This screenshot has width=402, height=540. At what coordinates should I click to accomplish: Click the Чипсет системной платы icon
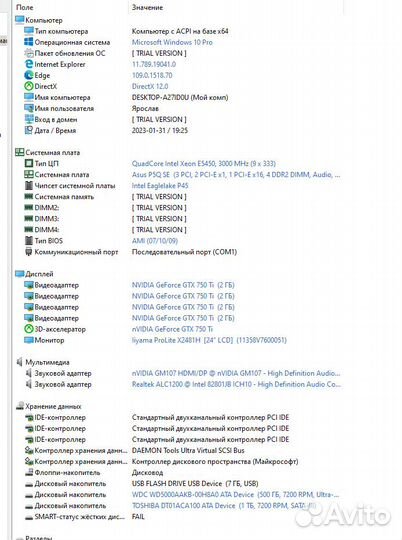click(x=29, y=185)
